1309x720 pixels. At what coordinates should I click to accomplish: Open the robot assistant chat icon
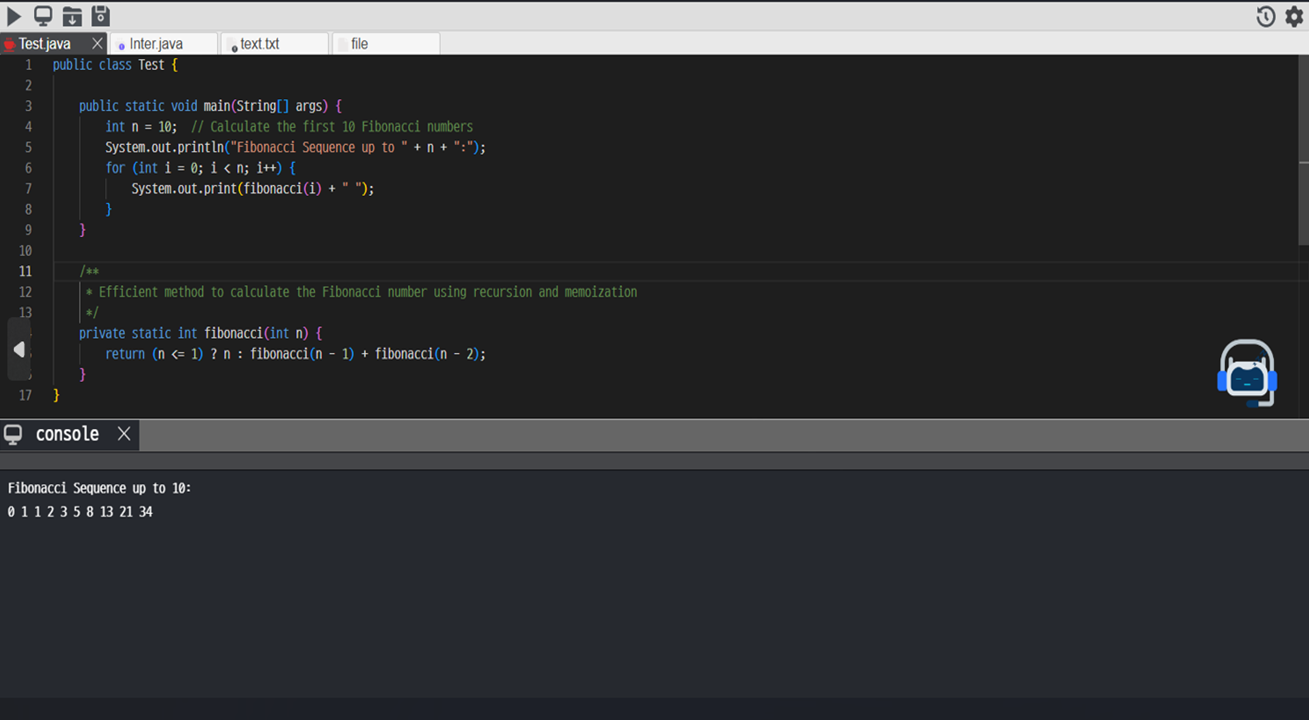click(1246, 373)
